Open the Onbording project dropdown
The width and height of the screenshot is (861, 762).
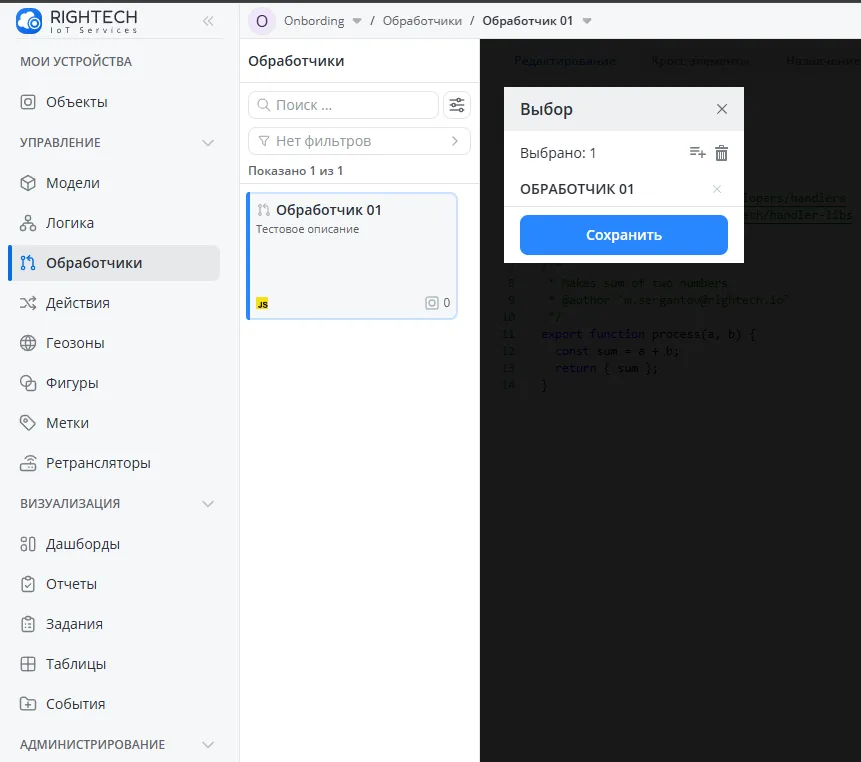coord(357,21)
